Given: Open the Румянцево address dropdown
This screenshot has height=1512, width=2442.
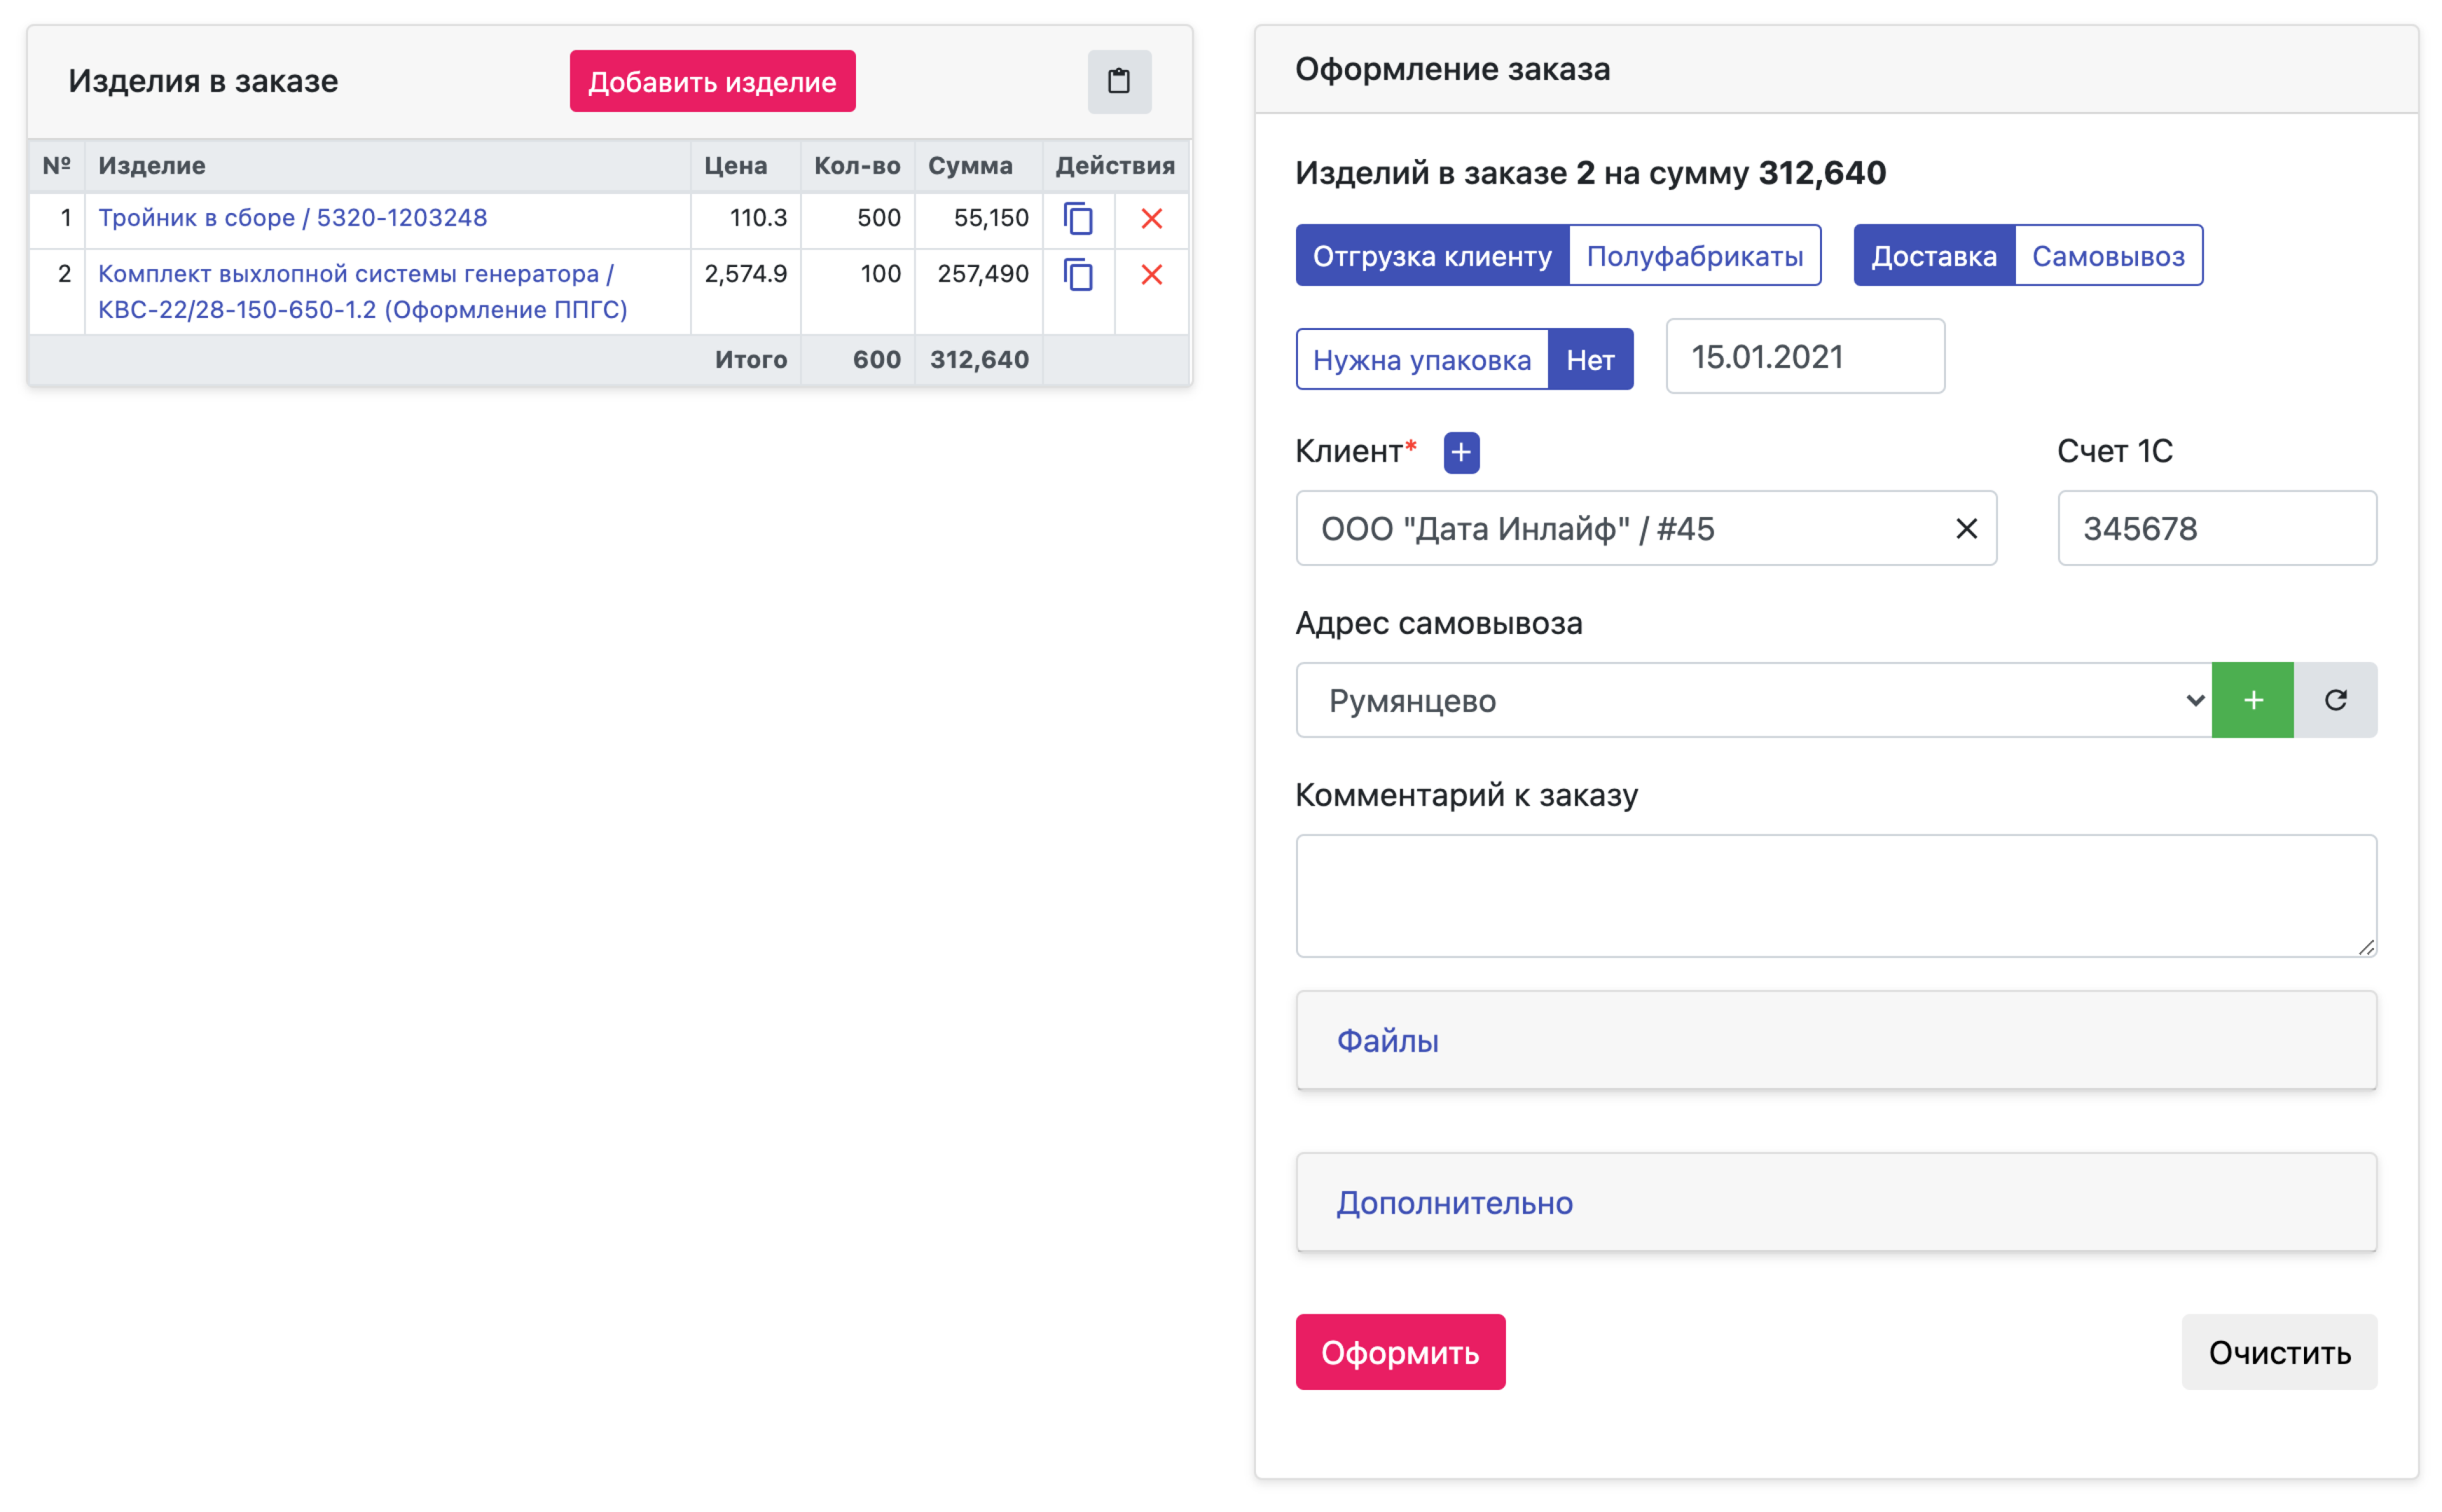Looking at the screenshot, I should tap(1752, 700).
